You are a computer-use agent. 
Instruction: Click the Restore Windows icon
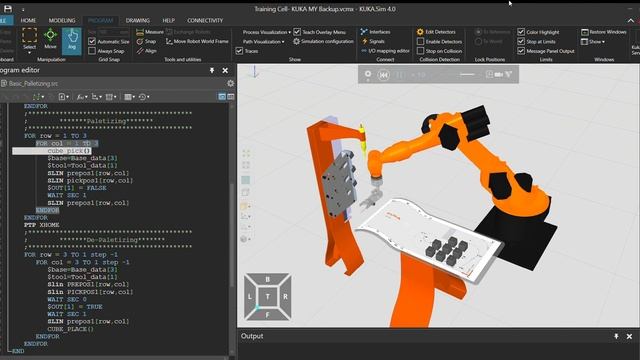[x=584, y=32]
